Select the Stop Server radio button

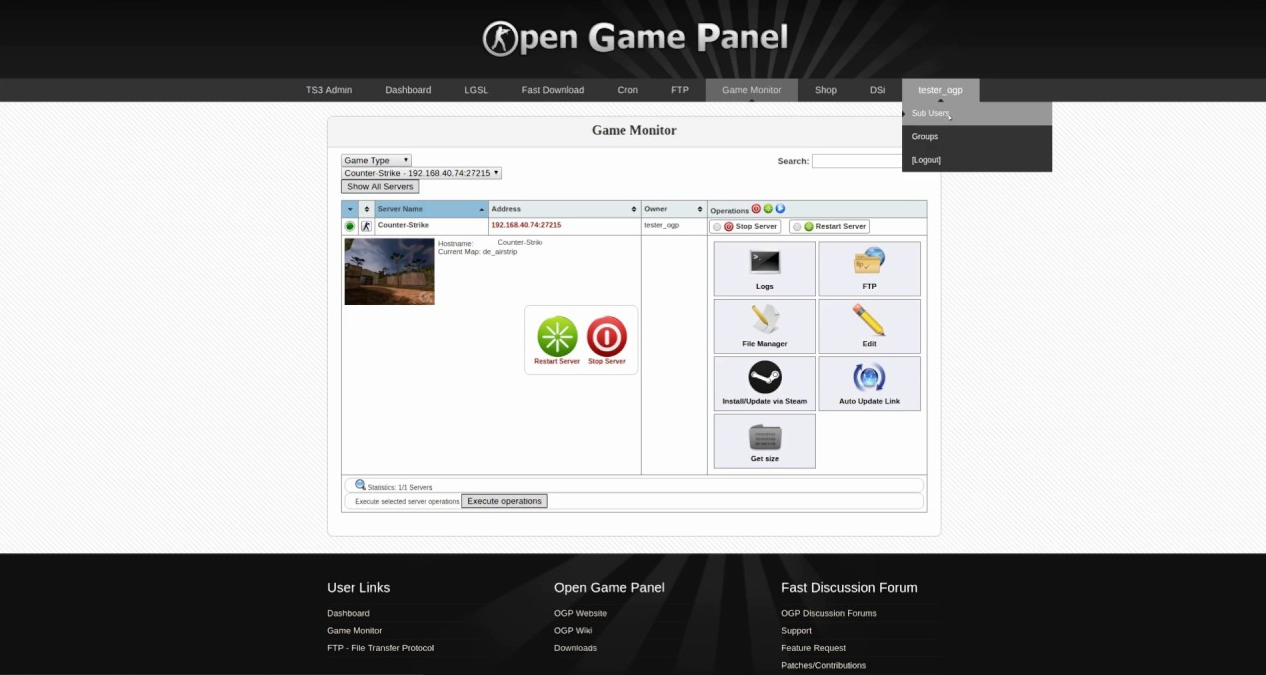tap(717, 227)
